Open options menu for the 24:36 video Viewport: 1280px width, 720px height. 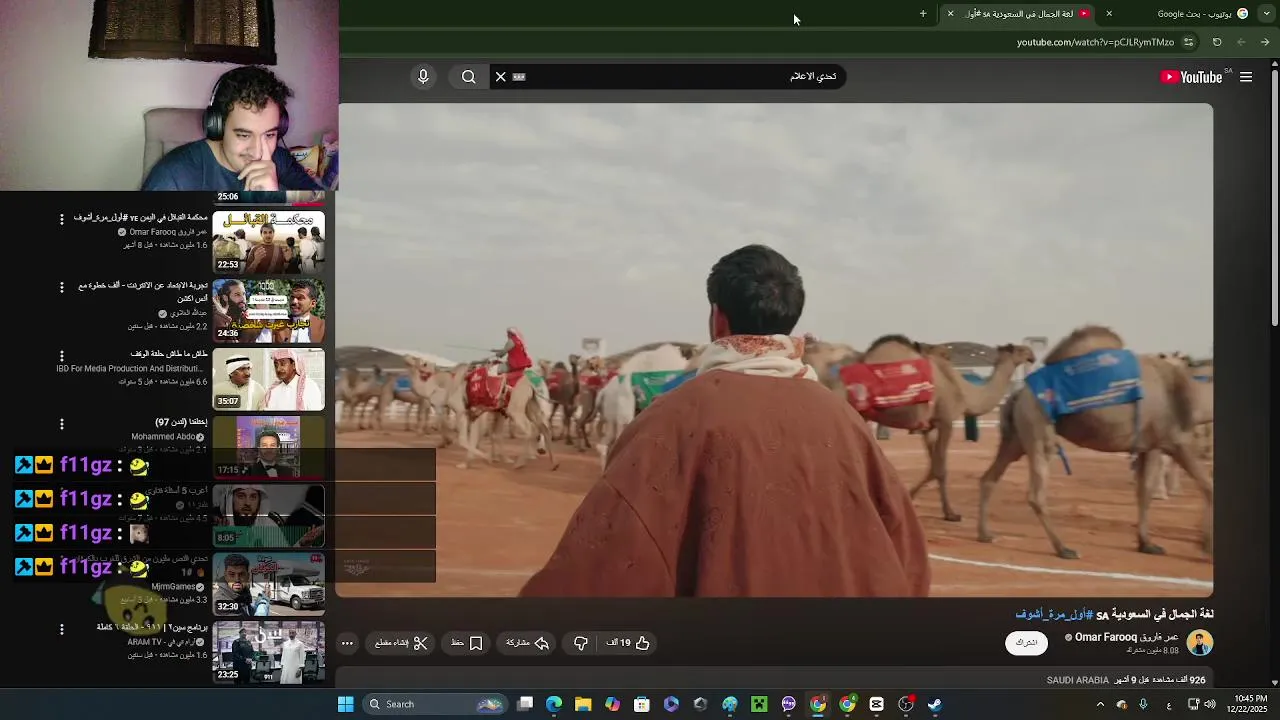(x=61, y=287)
